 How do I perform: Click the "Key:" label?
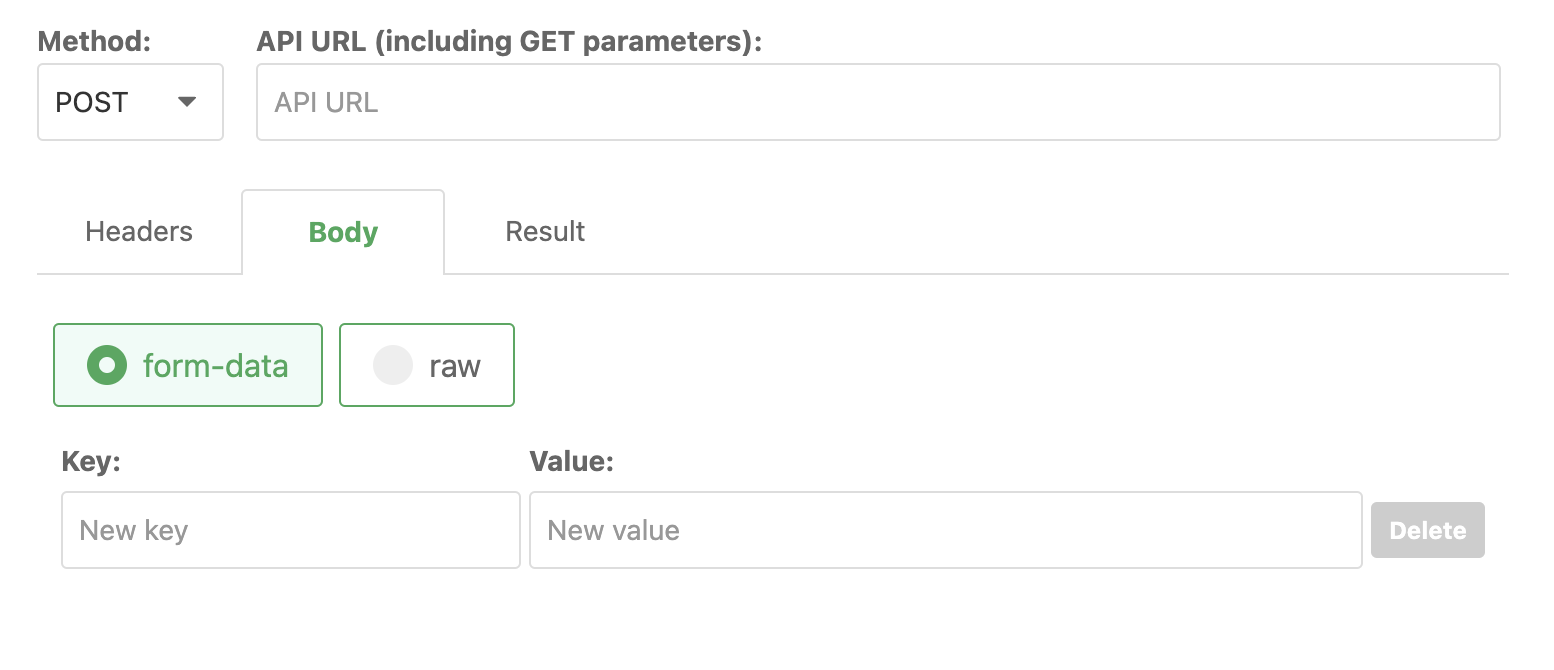pos(91,461)
